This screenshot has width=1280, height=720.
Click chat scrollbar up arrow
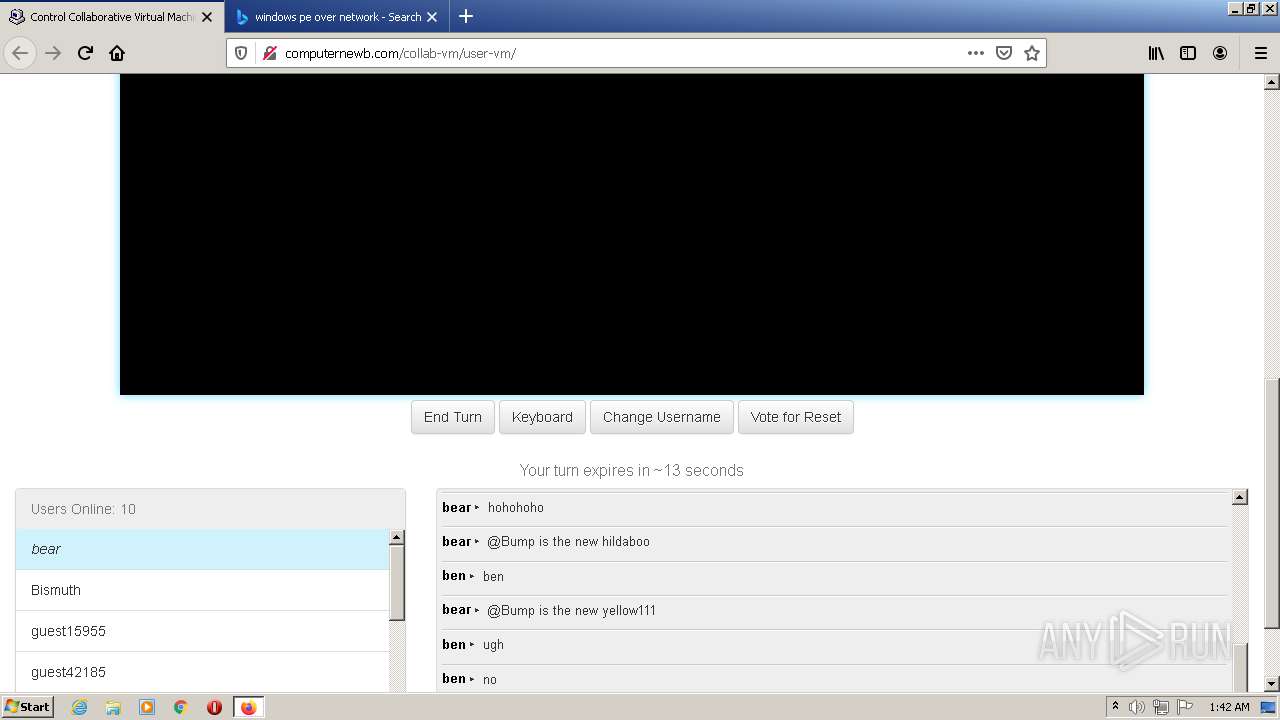click(x=1240, y=497)
